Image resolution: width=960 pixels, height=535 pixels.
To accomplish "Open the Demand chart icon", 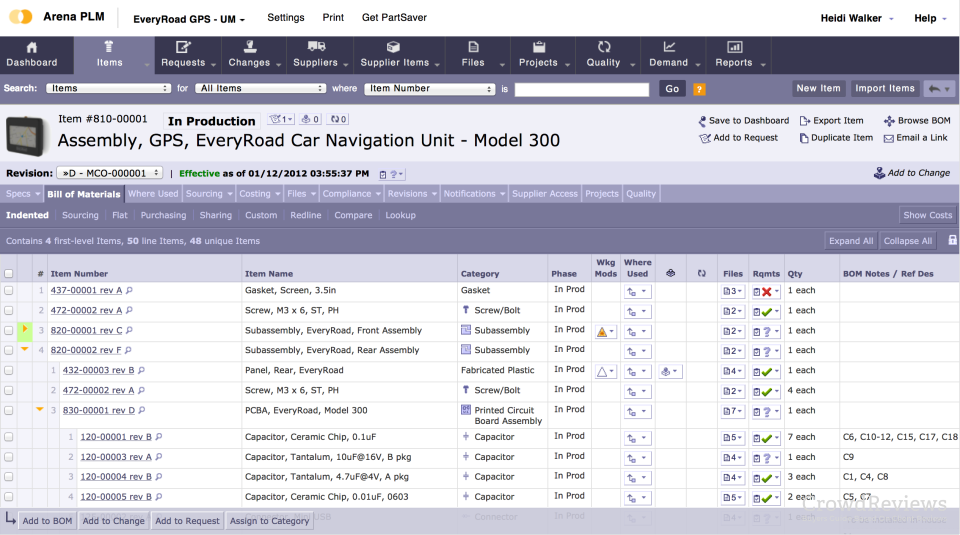I will point(669,47).
